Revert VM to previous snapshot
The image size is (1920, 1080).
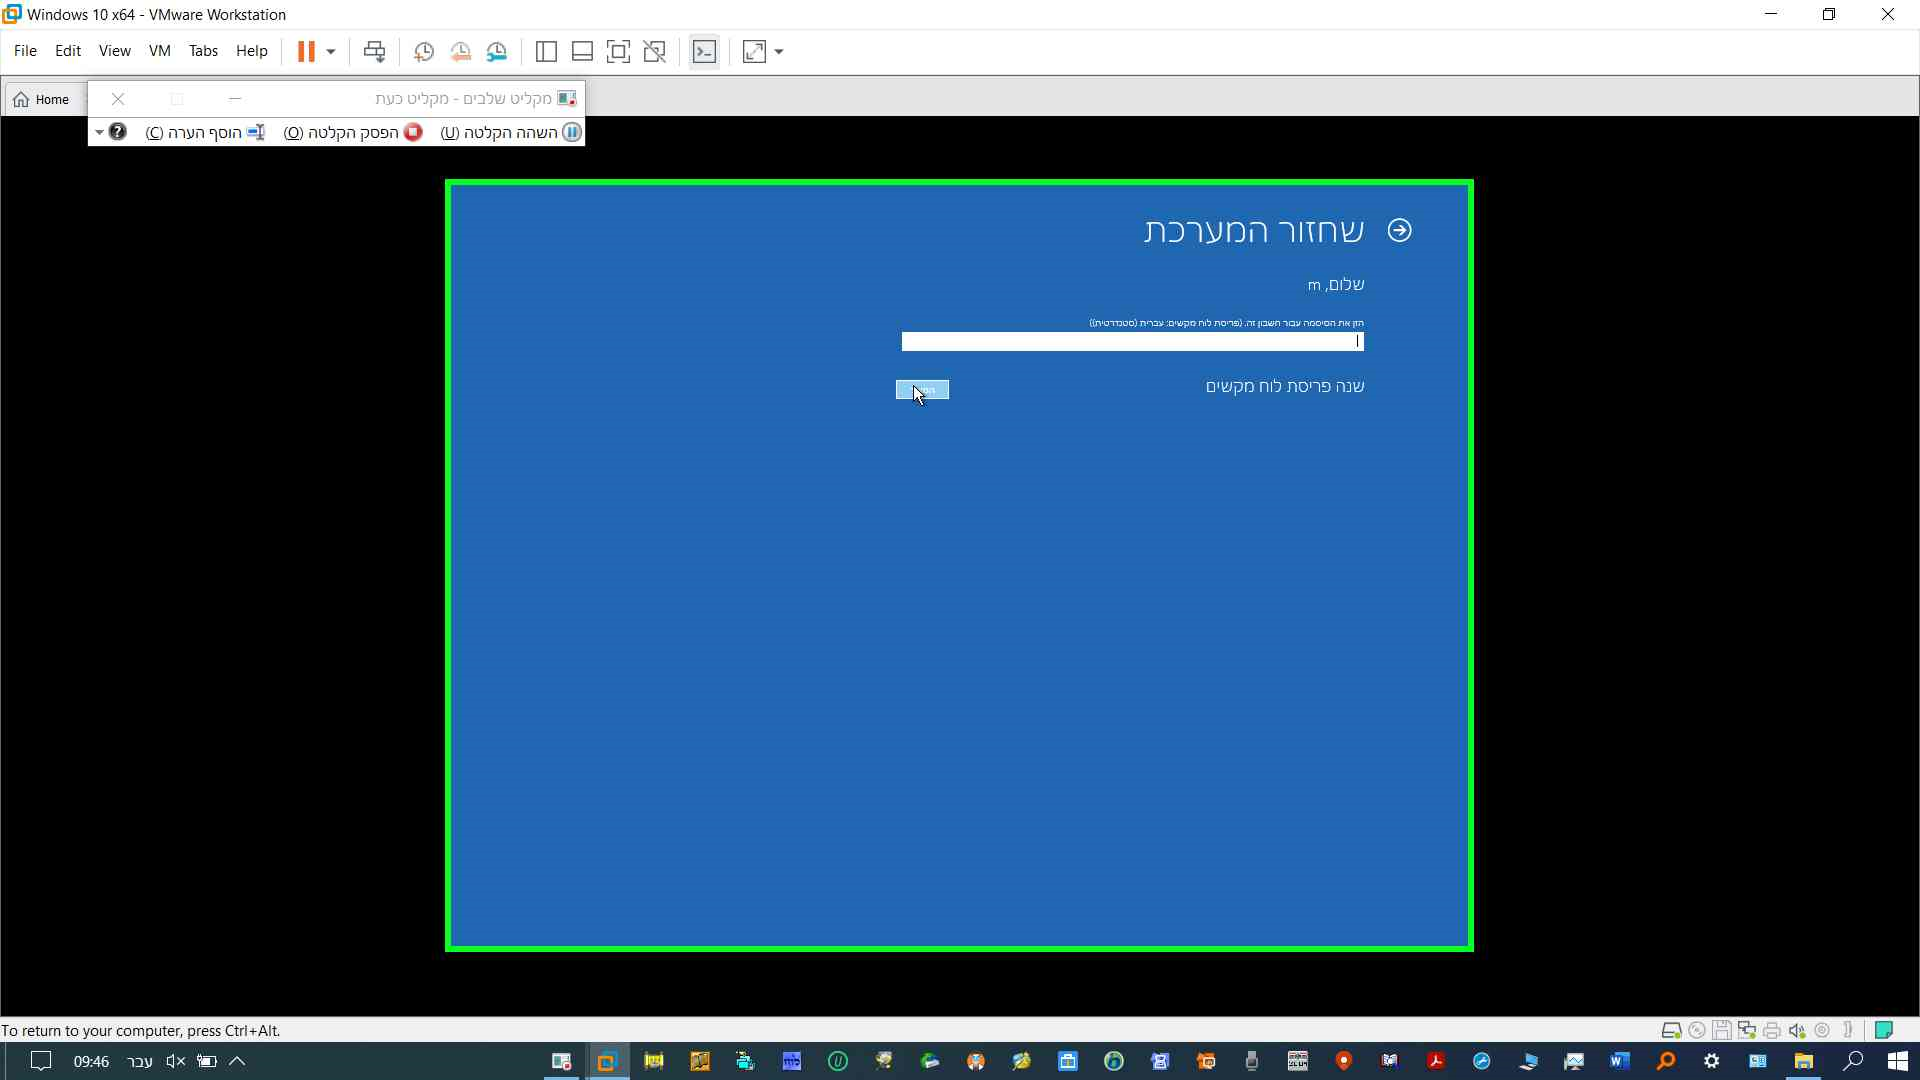coord(460,52)
